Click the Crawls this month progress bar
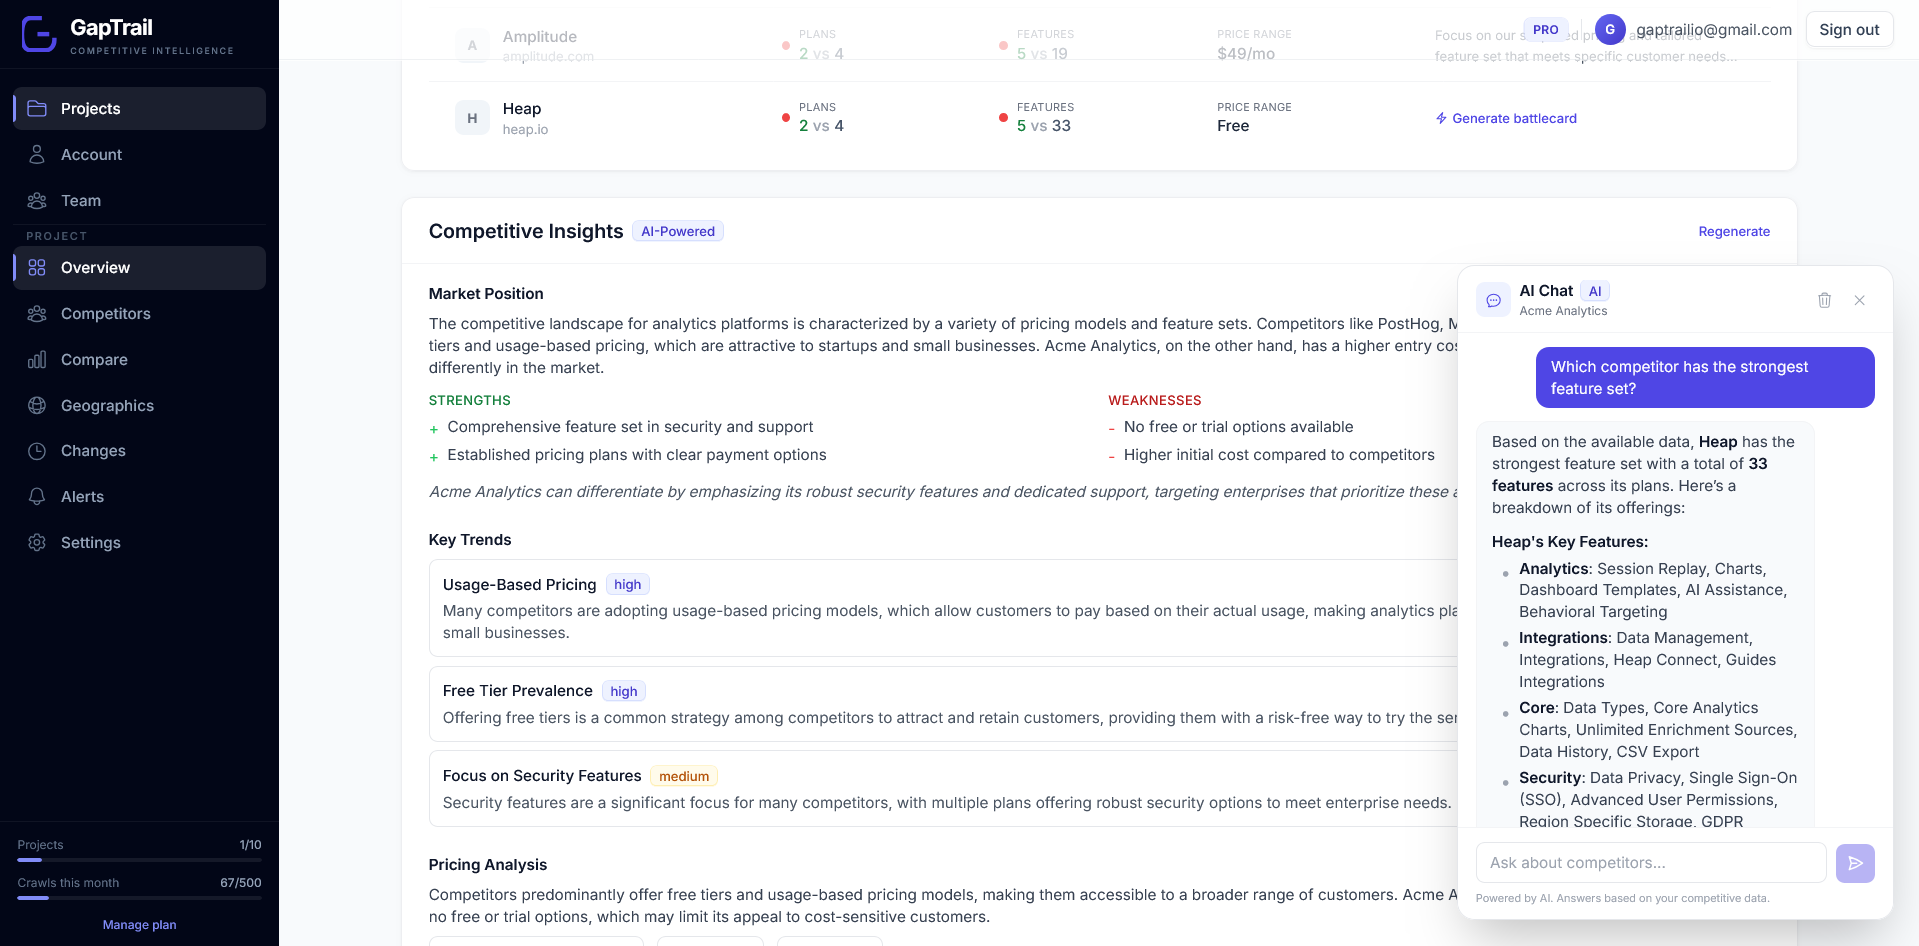 (139, 898)
